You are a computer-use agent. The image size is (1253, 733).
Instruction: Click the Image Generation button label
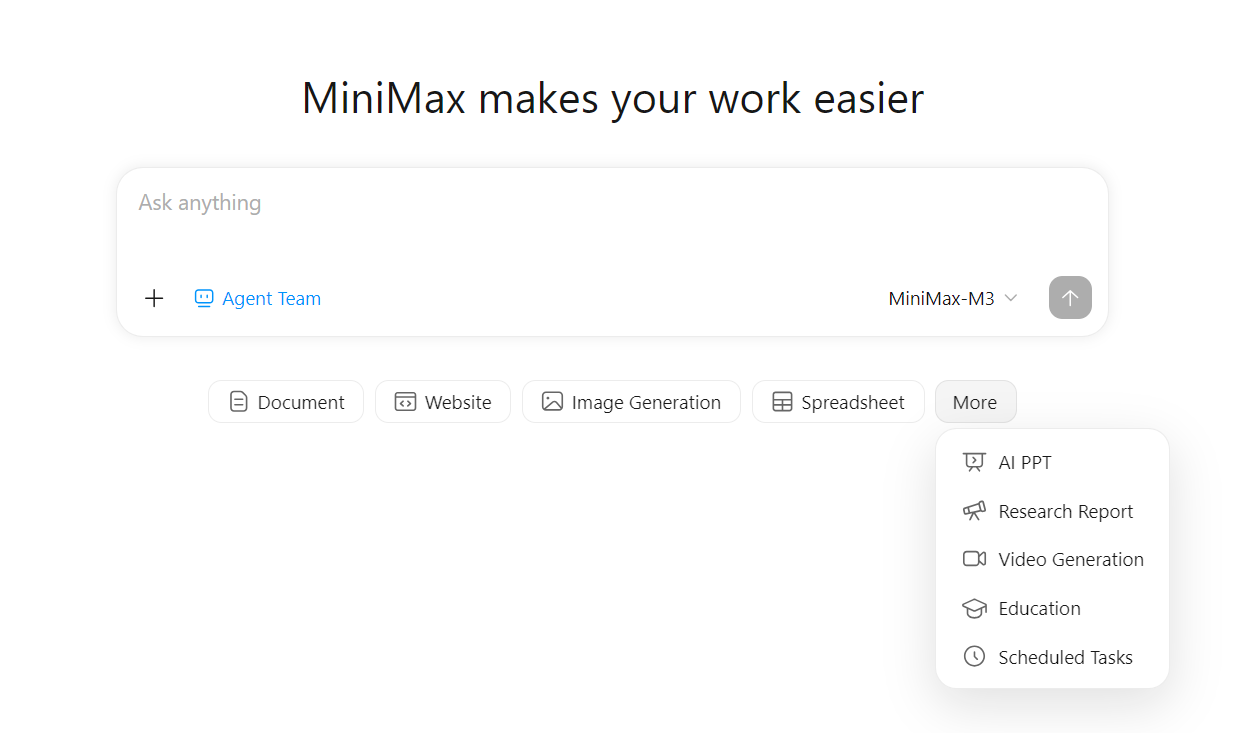[646, 402]
